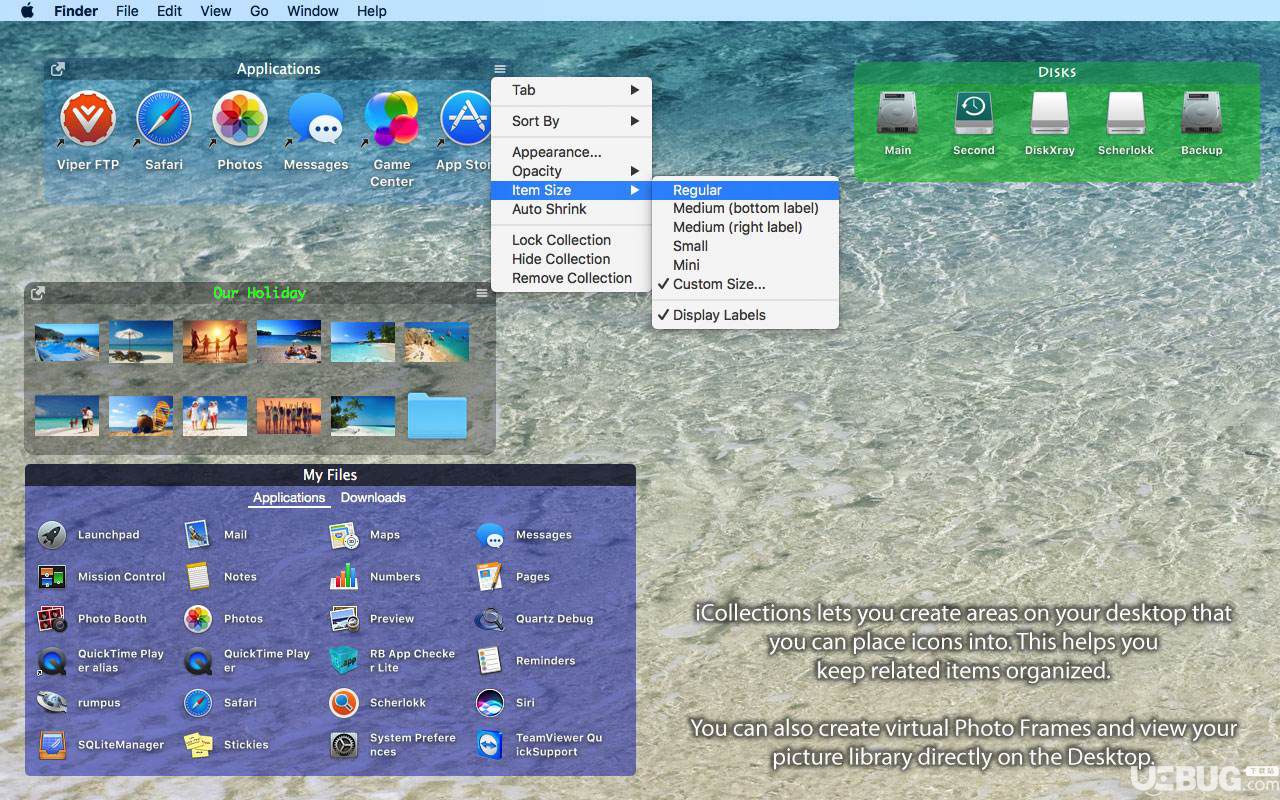
Task: Select the checked Custom Size option
Action: point(745,284)
